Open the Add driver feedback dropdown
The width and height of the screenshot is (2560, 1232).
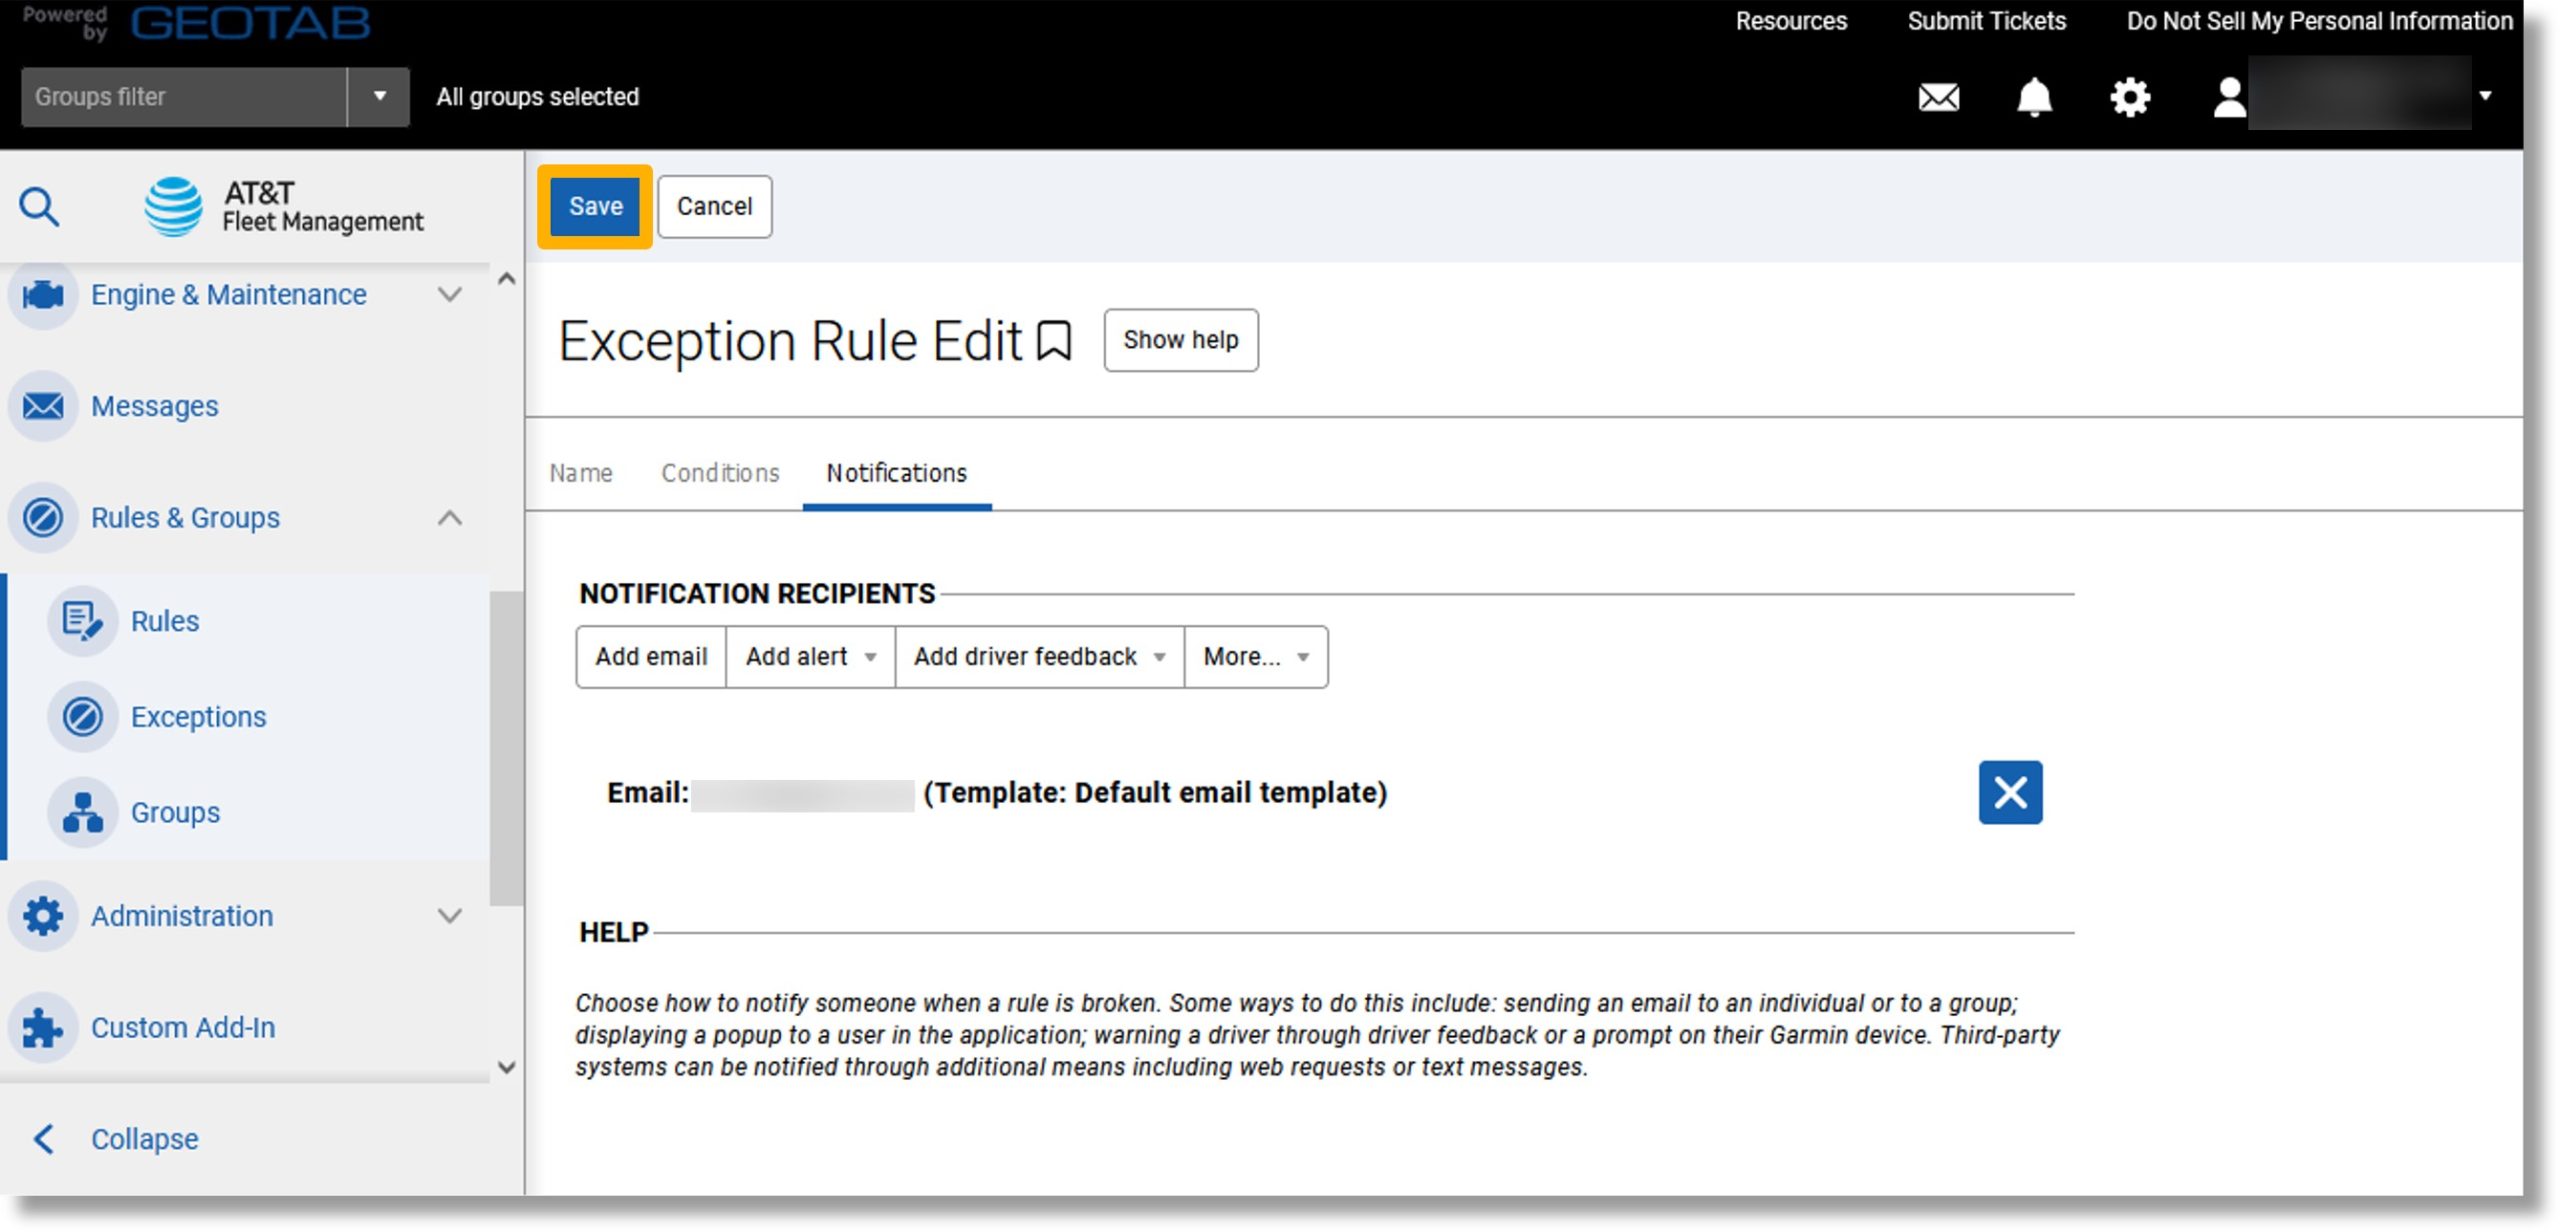[x=1039, y=657]
